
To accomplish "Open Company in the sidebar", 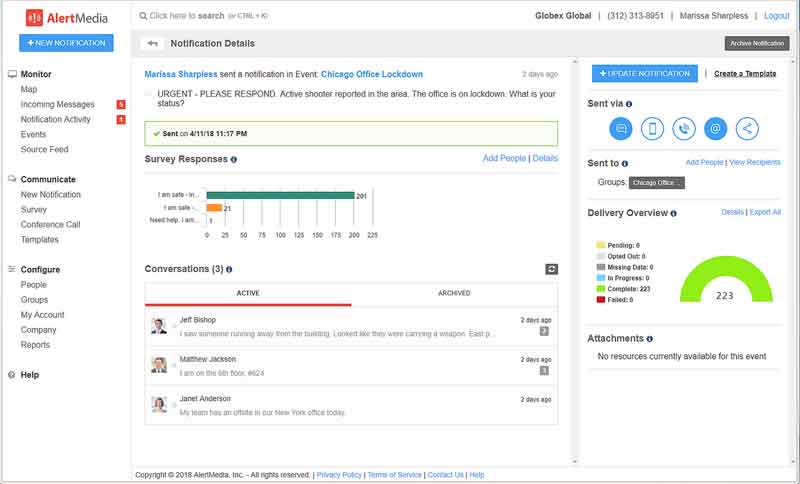I will click(38, 330).
